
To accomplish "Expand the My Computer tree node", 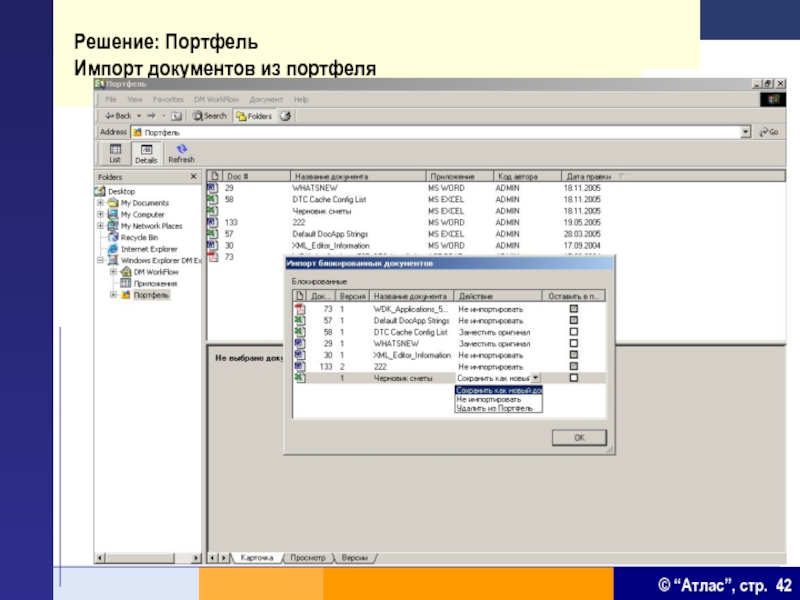I will [x=100, y=215].
